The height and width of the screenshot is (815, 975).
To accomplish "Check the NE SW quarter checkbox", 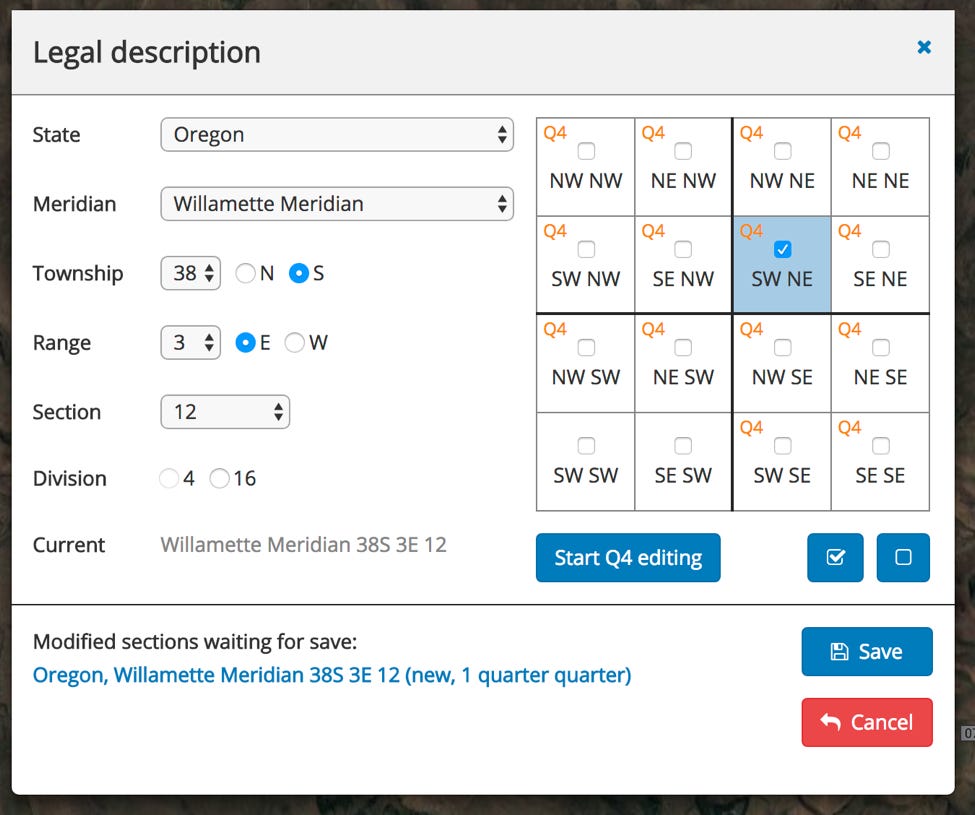I will point(683,348).
